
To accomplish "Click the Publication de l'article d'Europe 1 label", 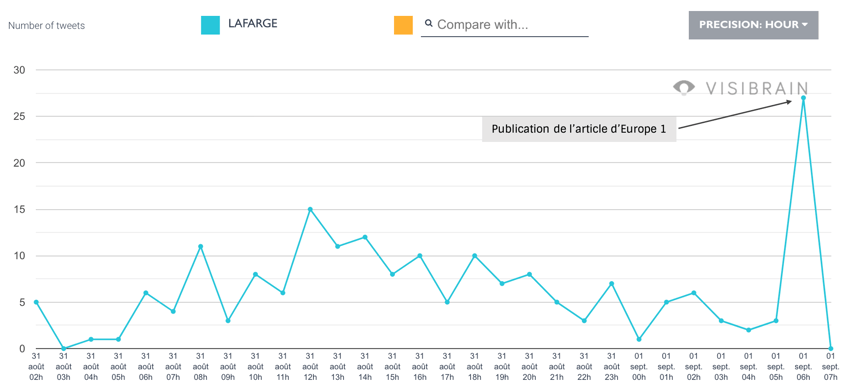I will click(579, 130).
